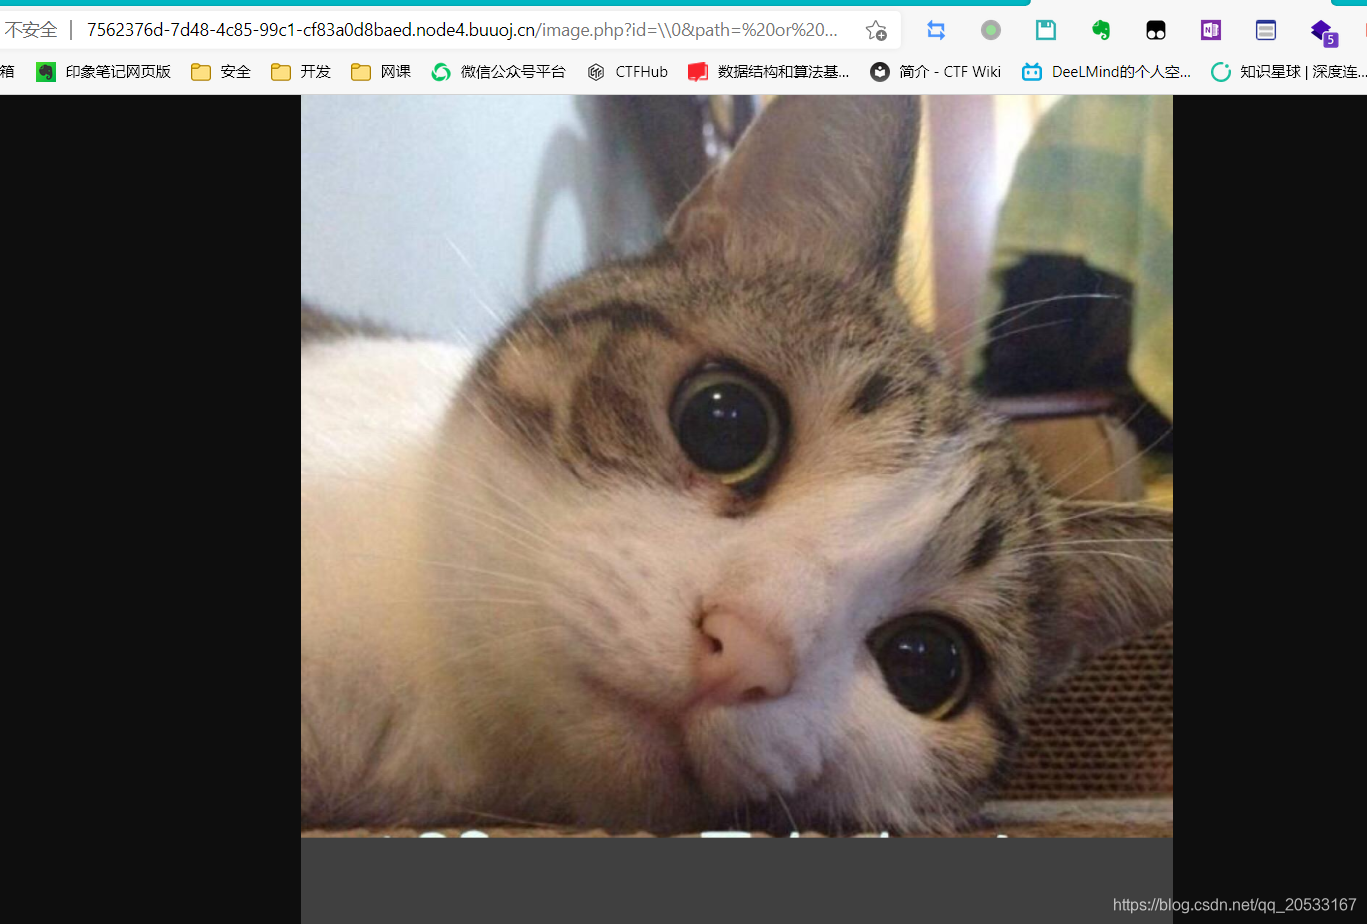Image resolution: width=1367 pixels, height=924 pixels.
Task: Click the OneNote Web Clipper extension icon
Action: click(x=1210, y=30)
